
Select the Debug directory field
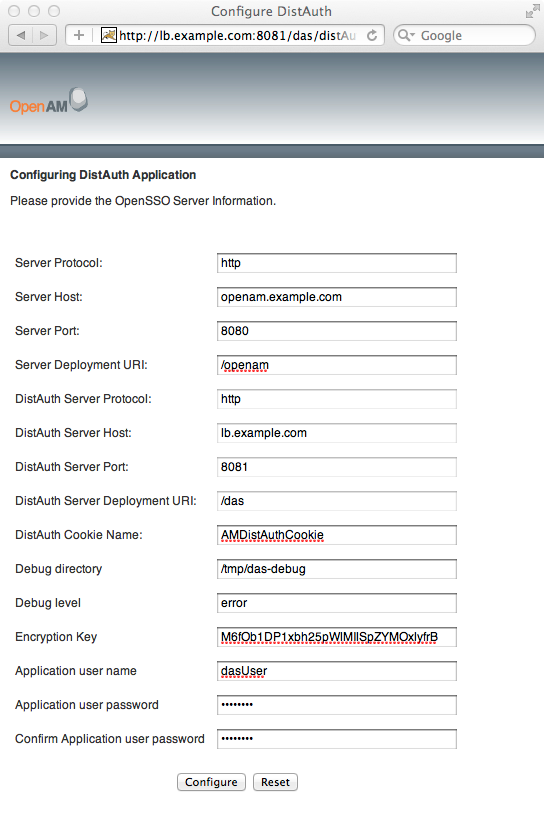click(x=336, y=569)
